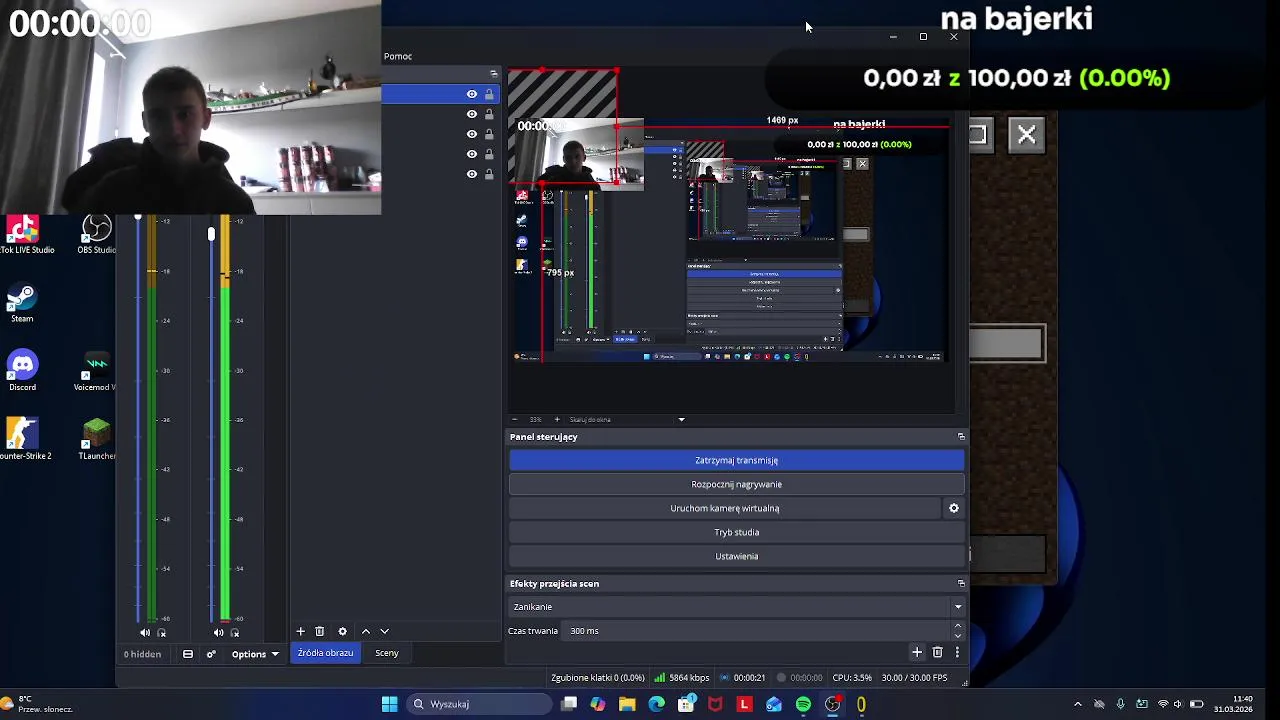Open transition properties three-dot menu
The width and height of the screenshot is (1280, 720).
click(957, 652)
